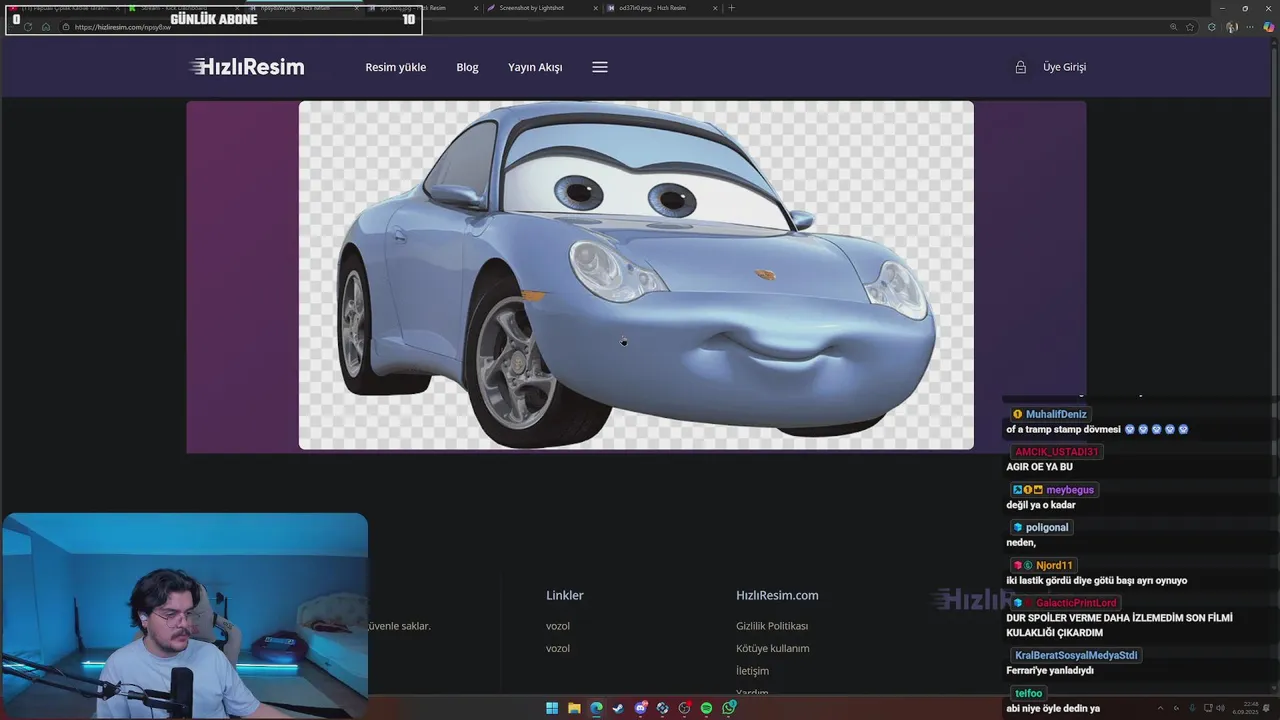Click the first vozol link under Linkler
The image size is (1280, 720).
pos(558,626)
